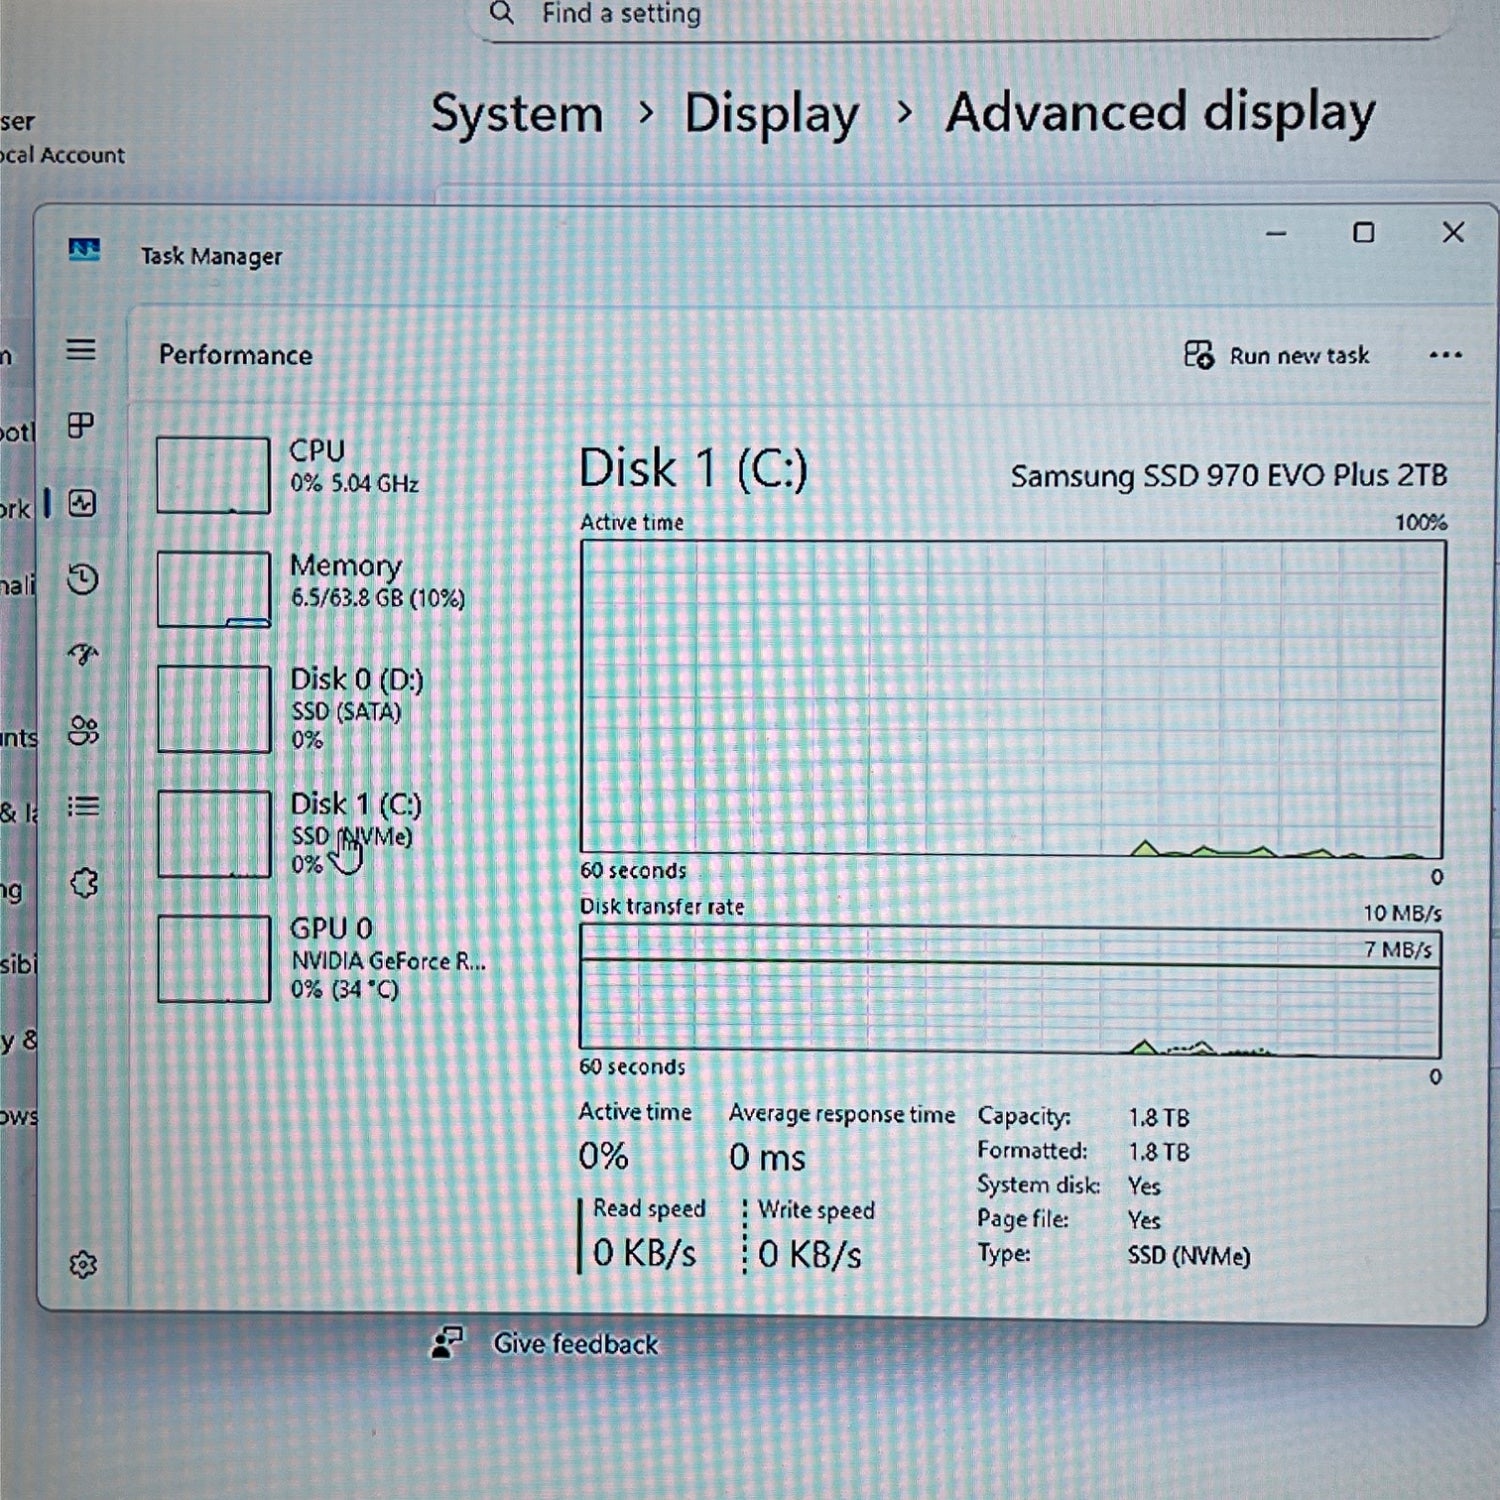Viewport: 1500px width, 1500px height.
Task: Click the Average response time label
Action: coord(842,1114)
